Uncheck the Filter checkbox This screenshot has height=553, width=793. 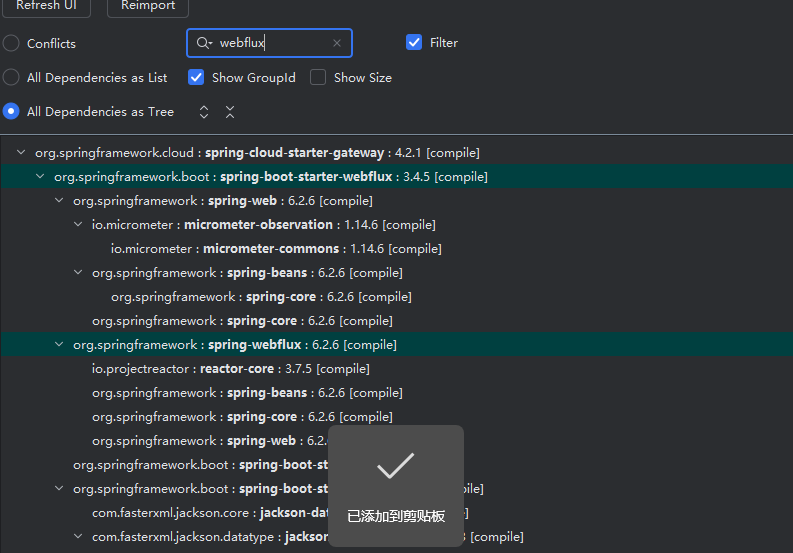[x=414, y=42]
